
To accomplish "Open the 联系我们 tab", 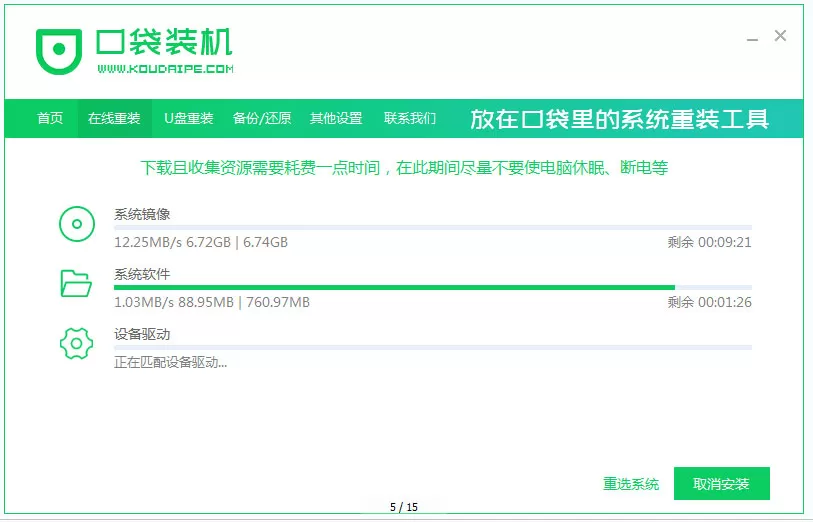I will point(410,118).
